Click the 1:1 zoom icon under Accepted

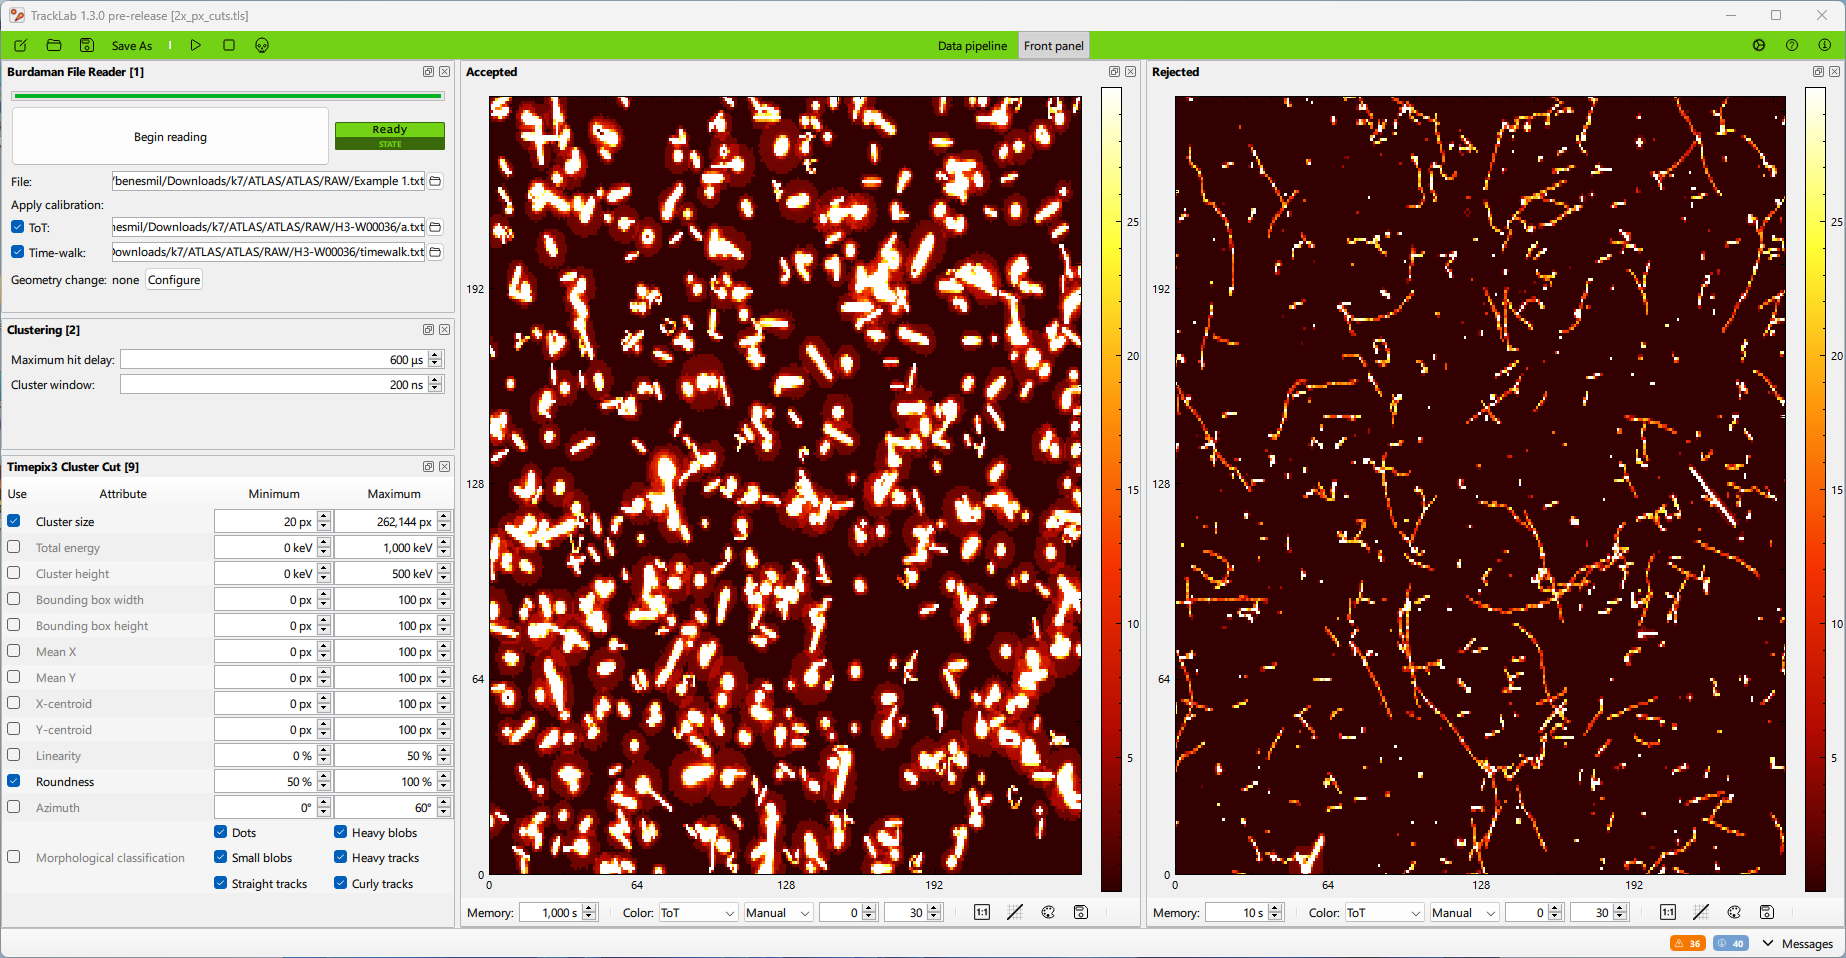[982, 912]
